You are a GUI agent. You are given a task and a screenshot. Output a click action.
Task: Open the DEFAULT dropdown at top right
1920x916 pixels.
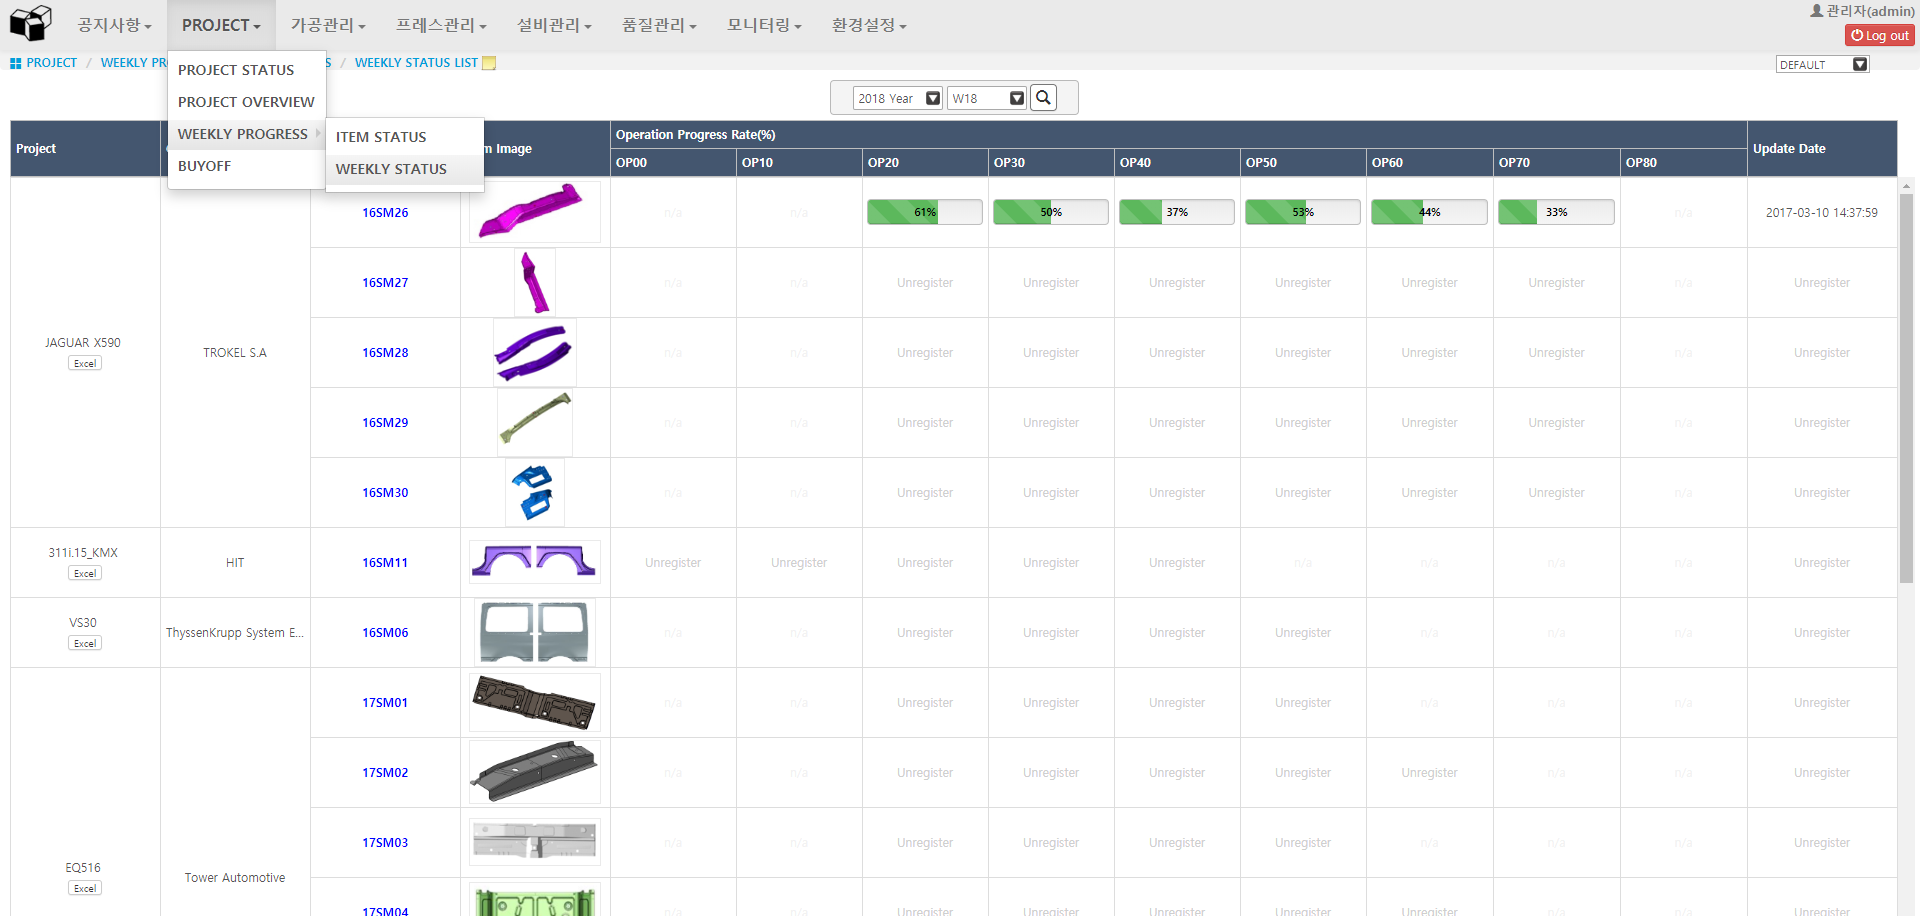(1822, 65)
